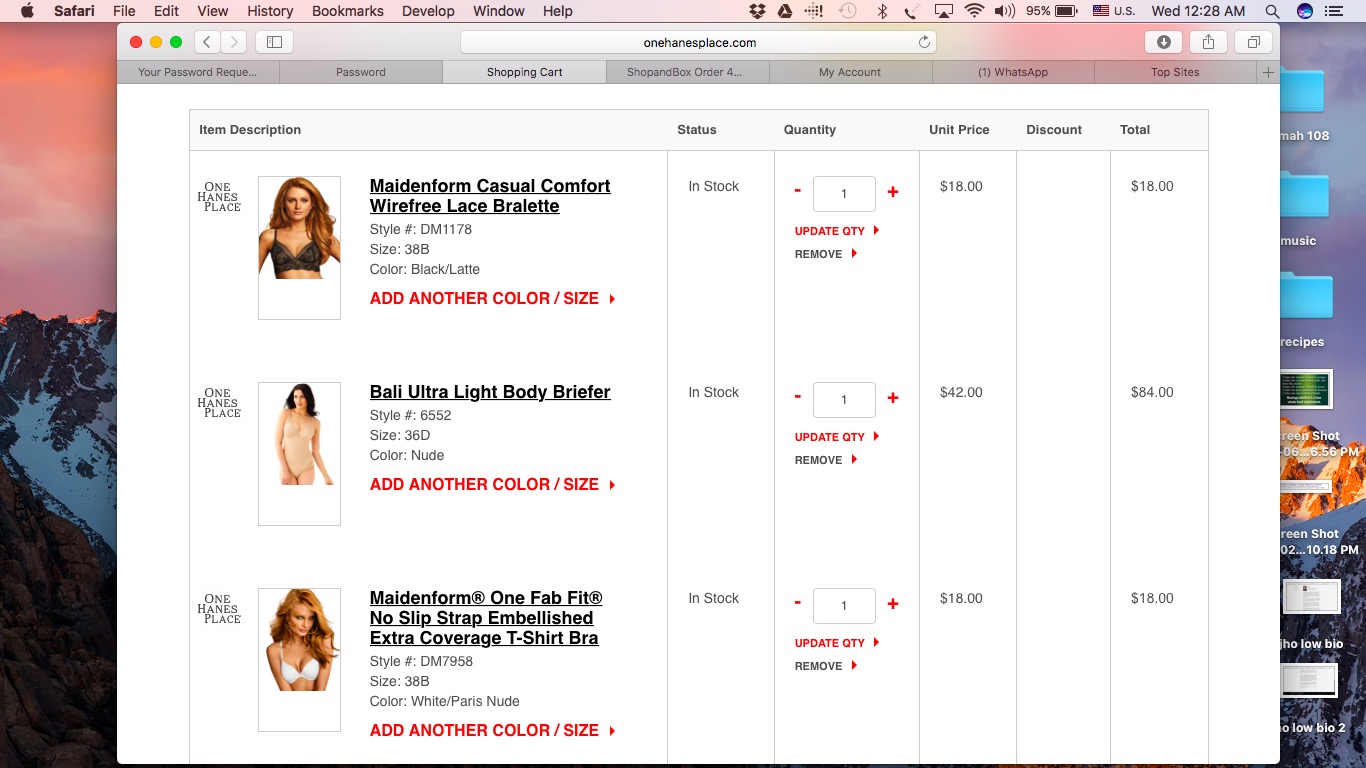Image resolution: width=1366 pixels, height=768 pixels.
Task: Remove Maidenform Casual Comfort Bralette from cart
Action: click(x=826, y=254)
